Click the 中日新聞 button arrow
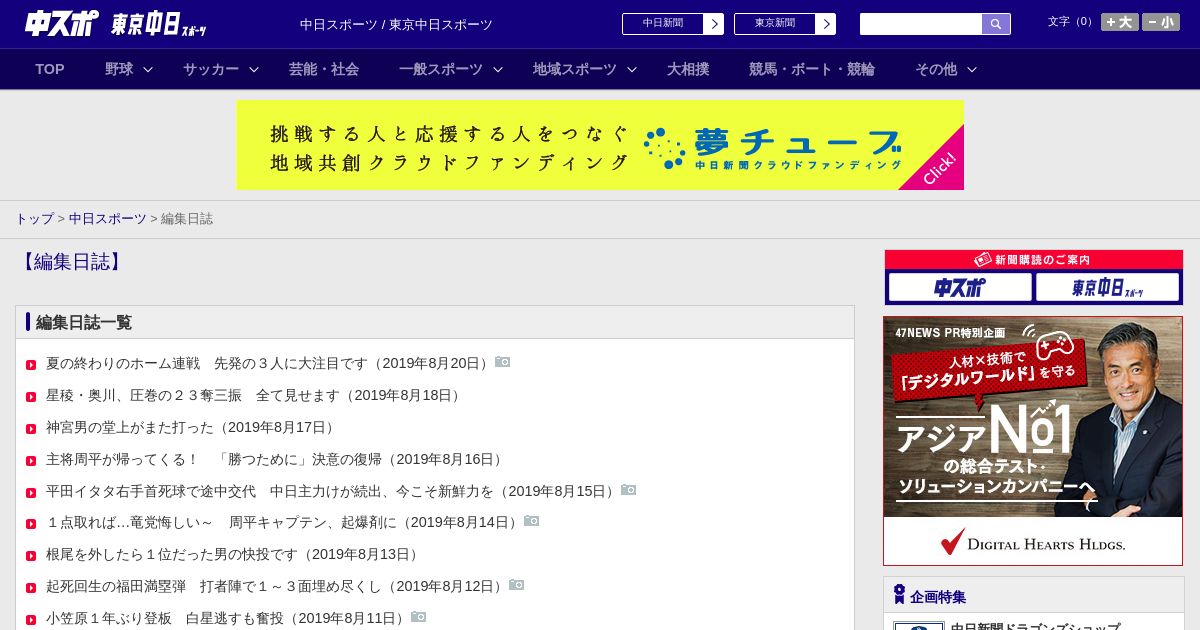This screenshot has width=1200, height=630. pyautogui.click(x=714, y=24)
